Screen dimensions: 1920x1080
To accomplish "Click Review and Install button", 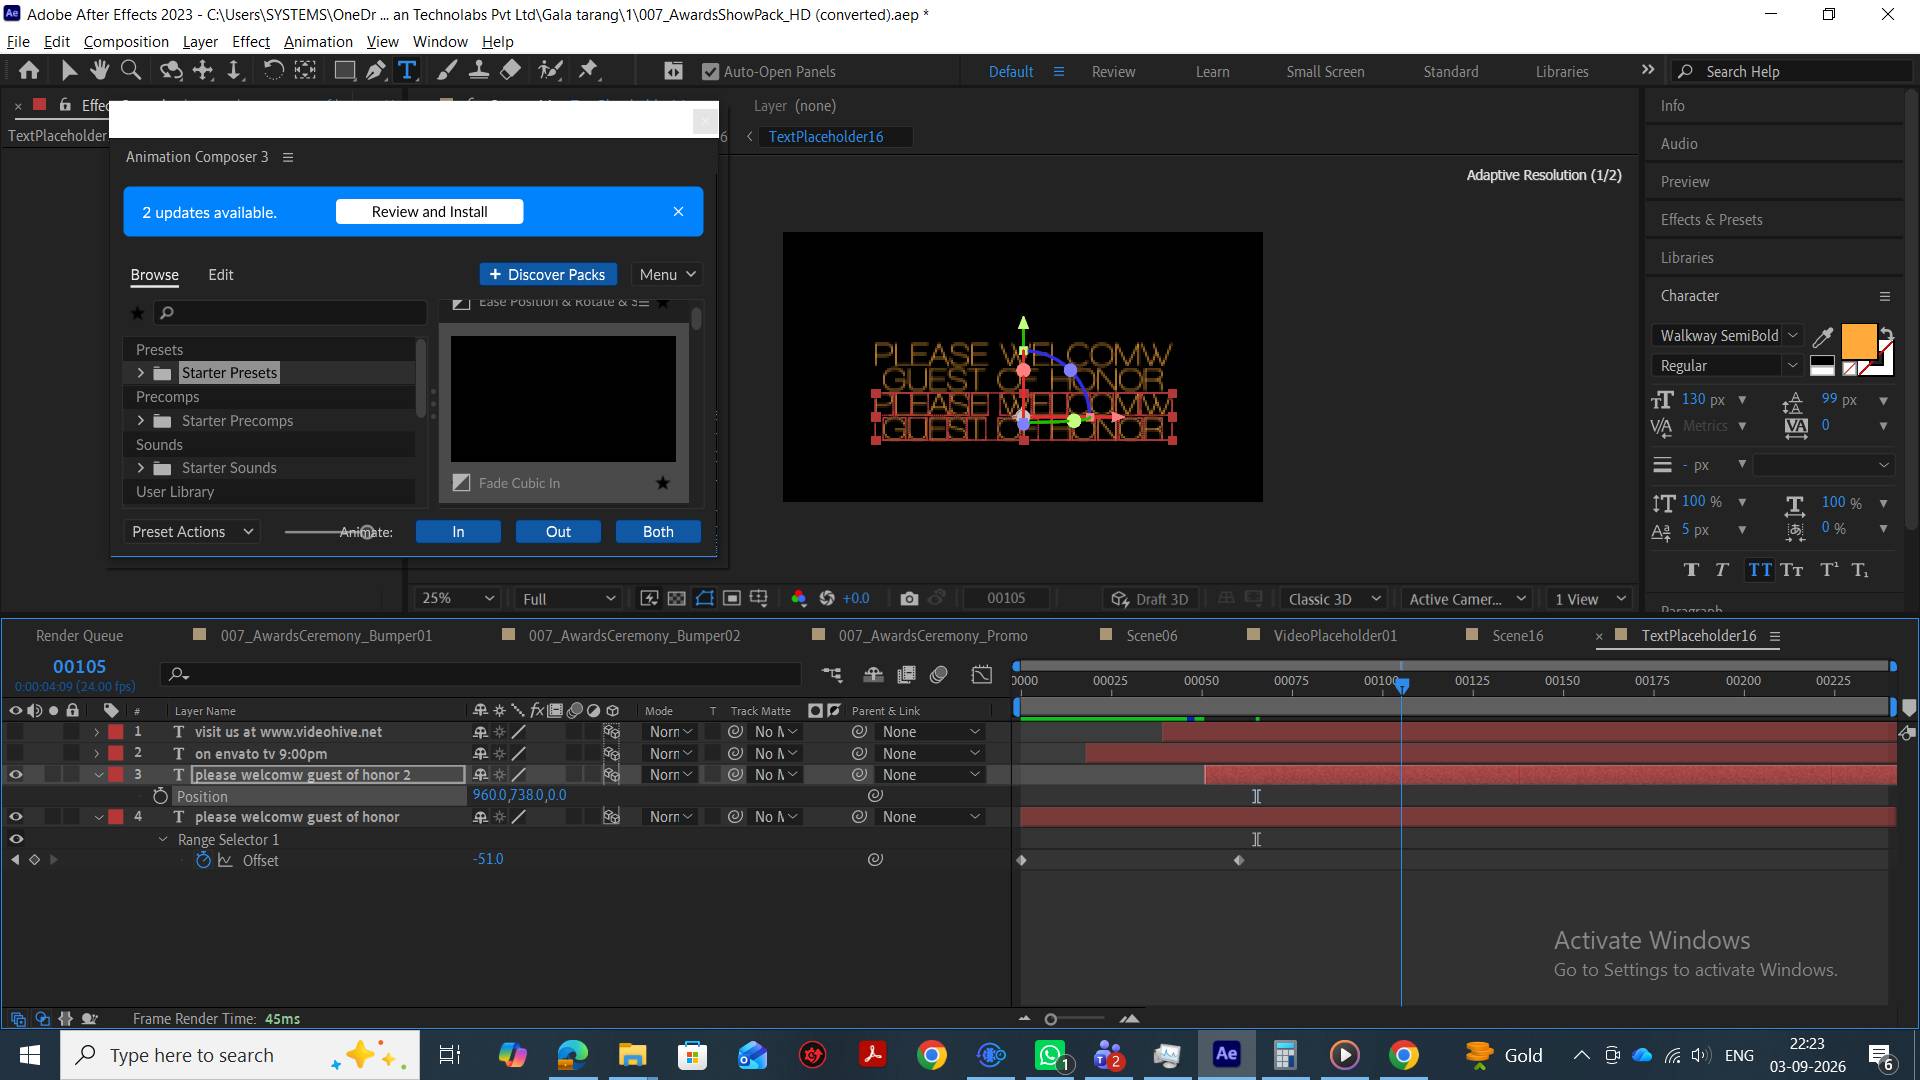I will (x=429, y=211).
